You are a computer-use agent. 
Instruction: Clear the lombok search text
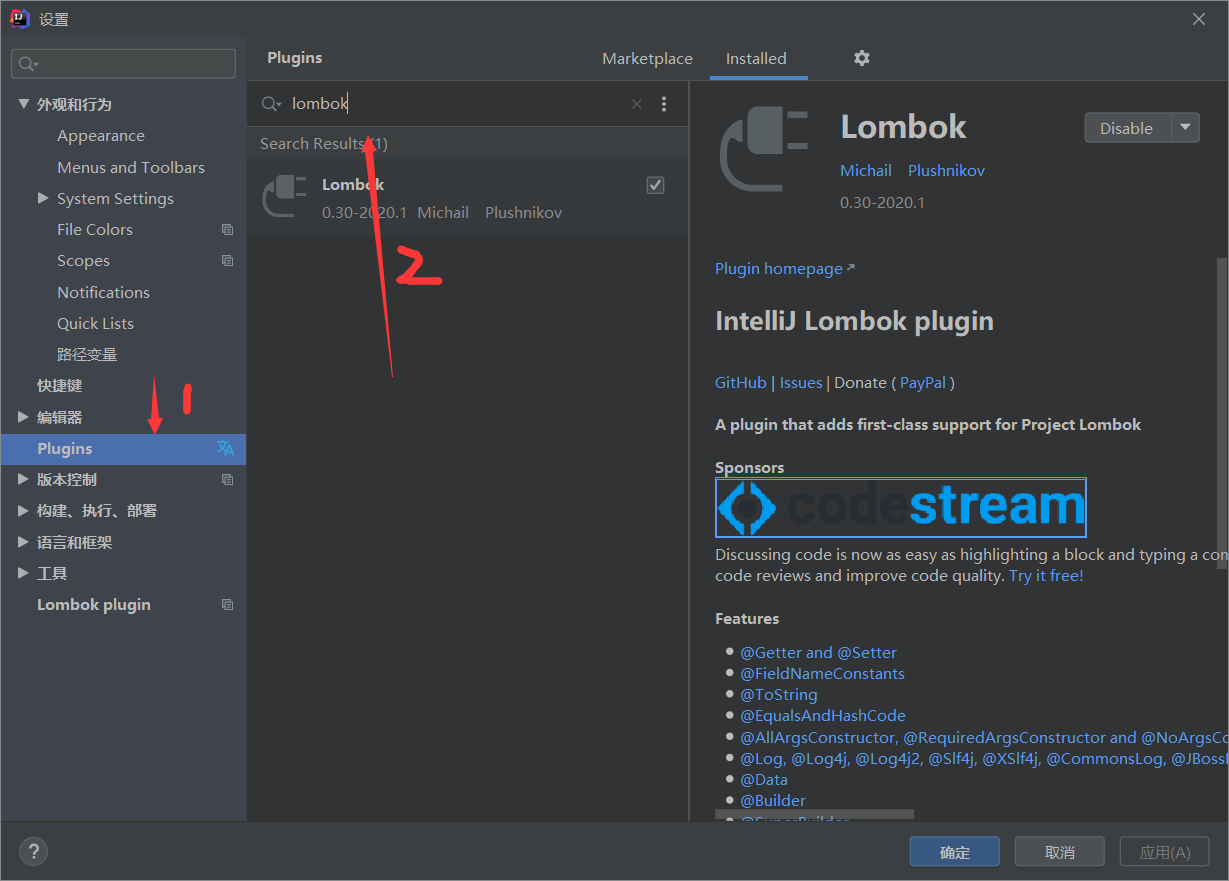[637, 104]
